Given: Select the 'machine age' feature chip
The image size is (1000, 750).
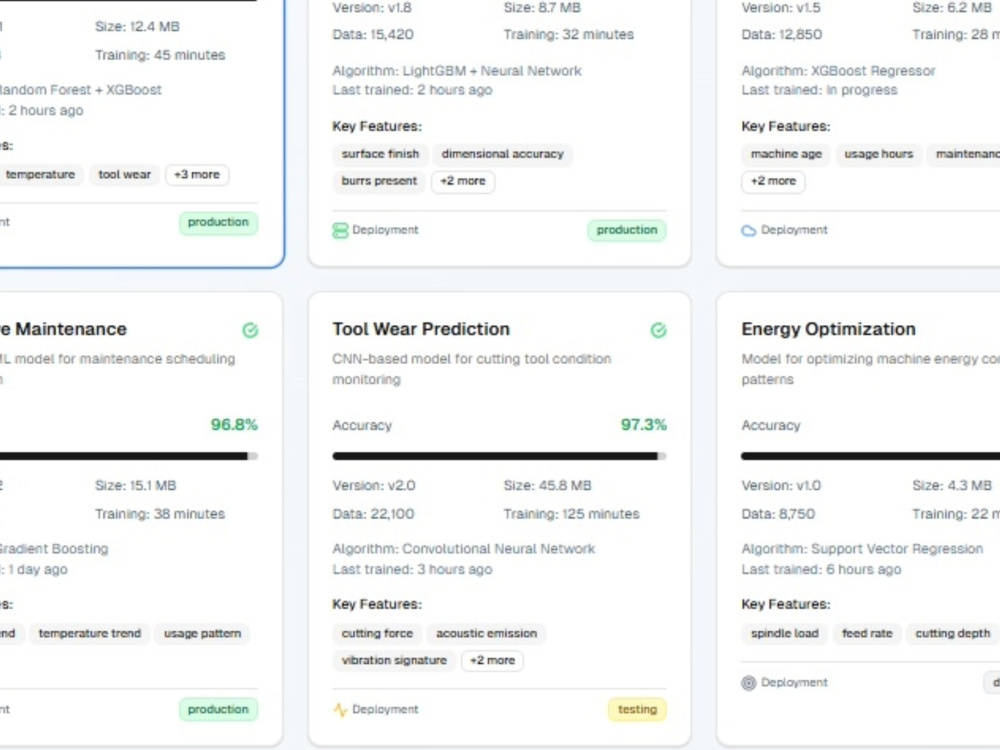Looking at the screenshot, I should tap(786, 154).
